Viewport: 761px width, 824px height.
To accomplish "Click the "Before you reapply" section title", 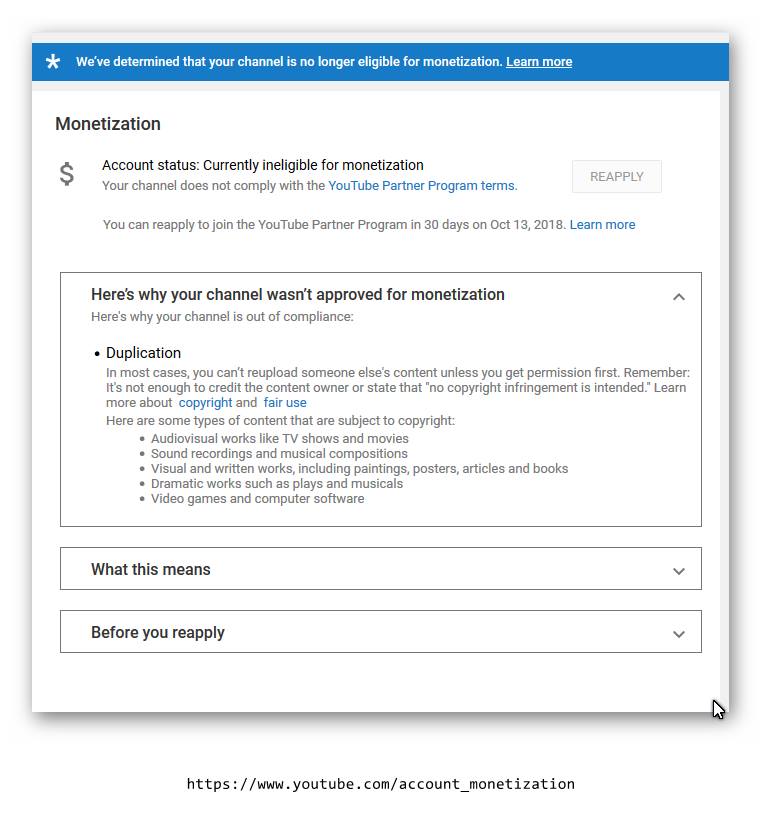I will click(158, 633).
